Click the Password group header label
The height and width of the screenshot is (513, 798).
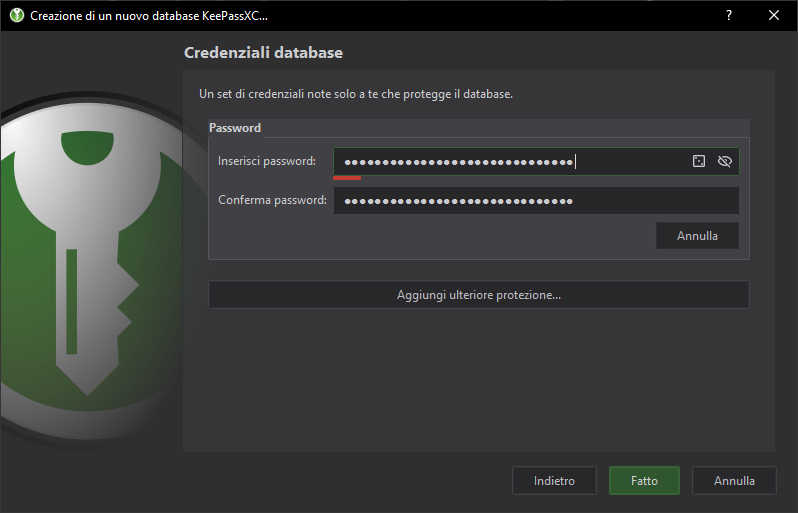pos(235,128)
